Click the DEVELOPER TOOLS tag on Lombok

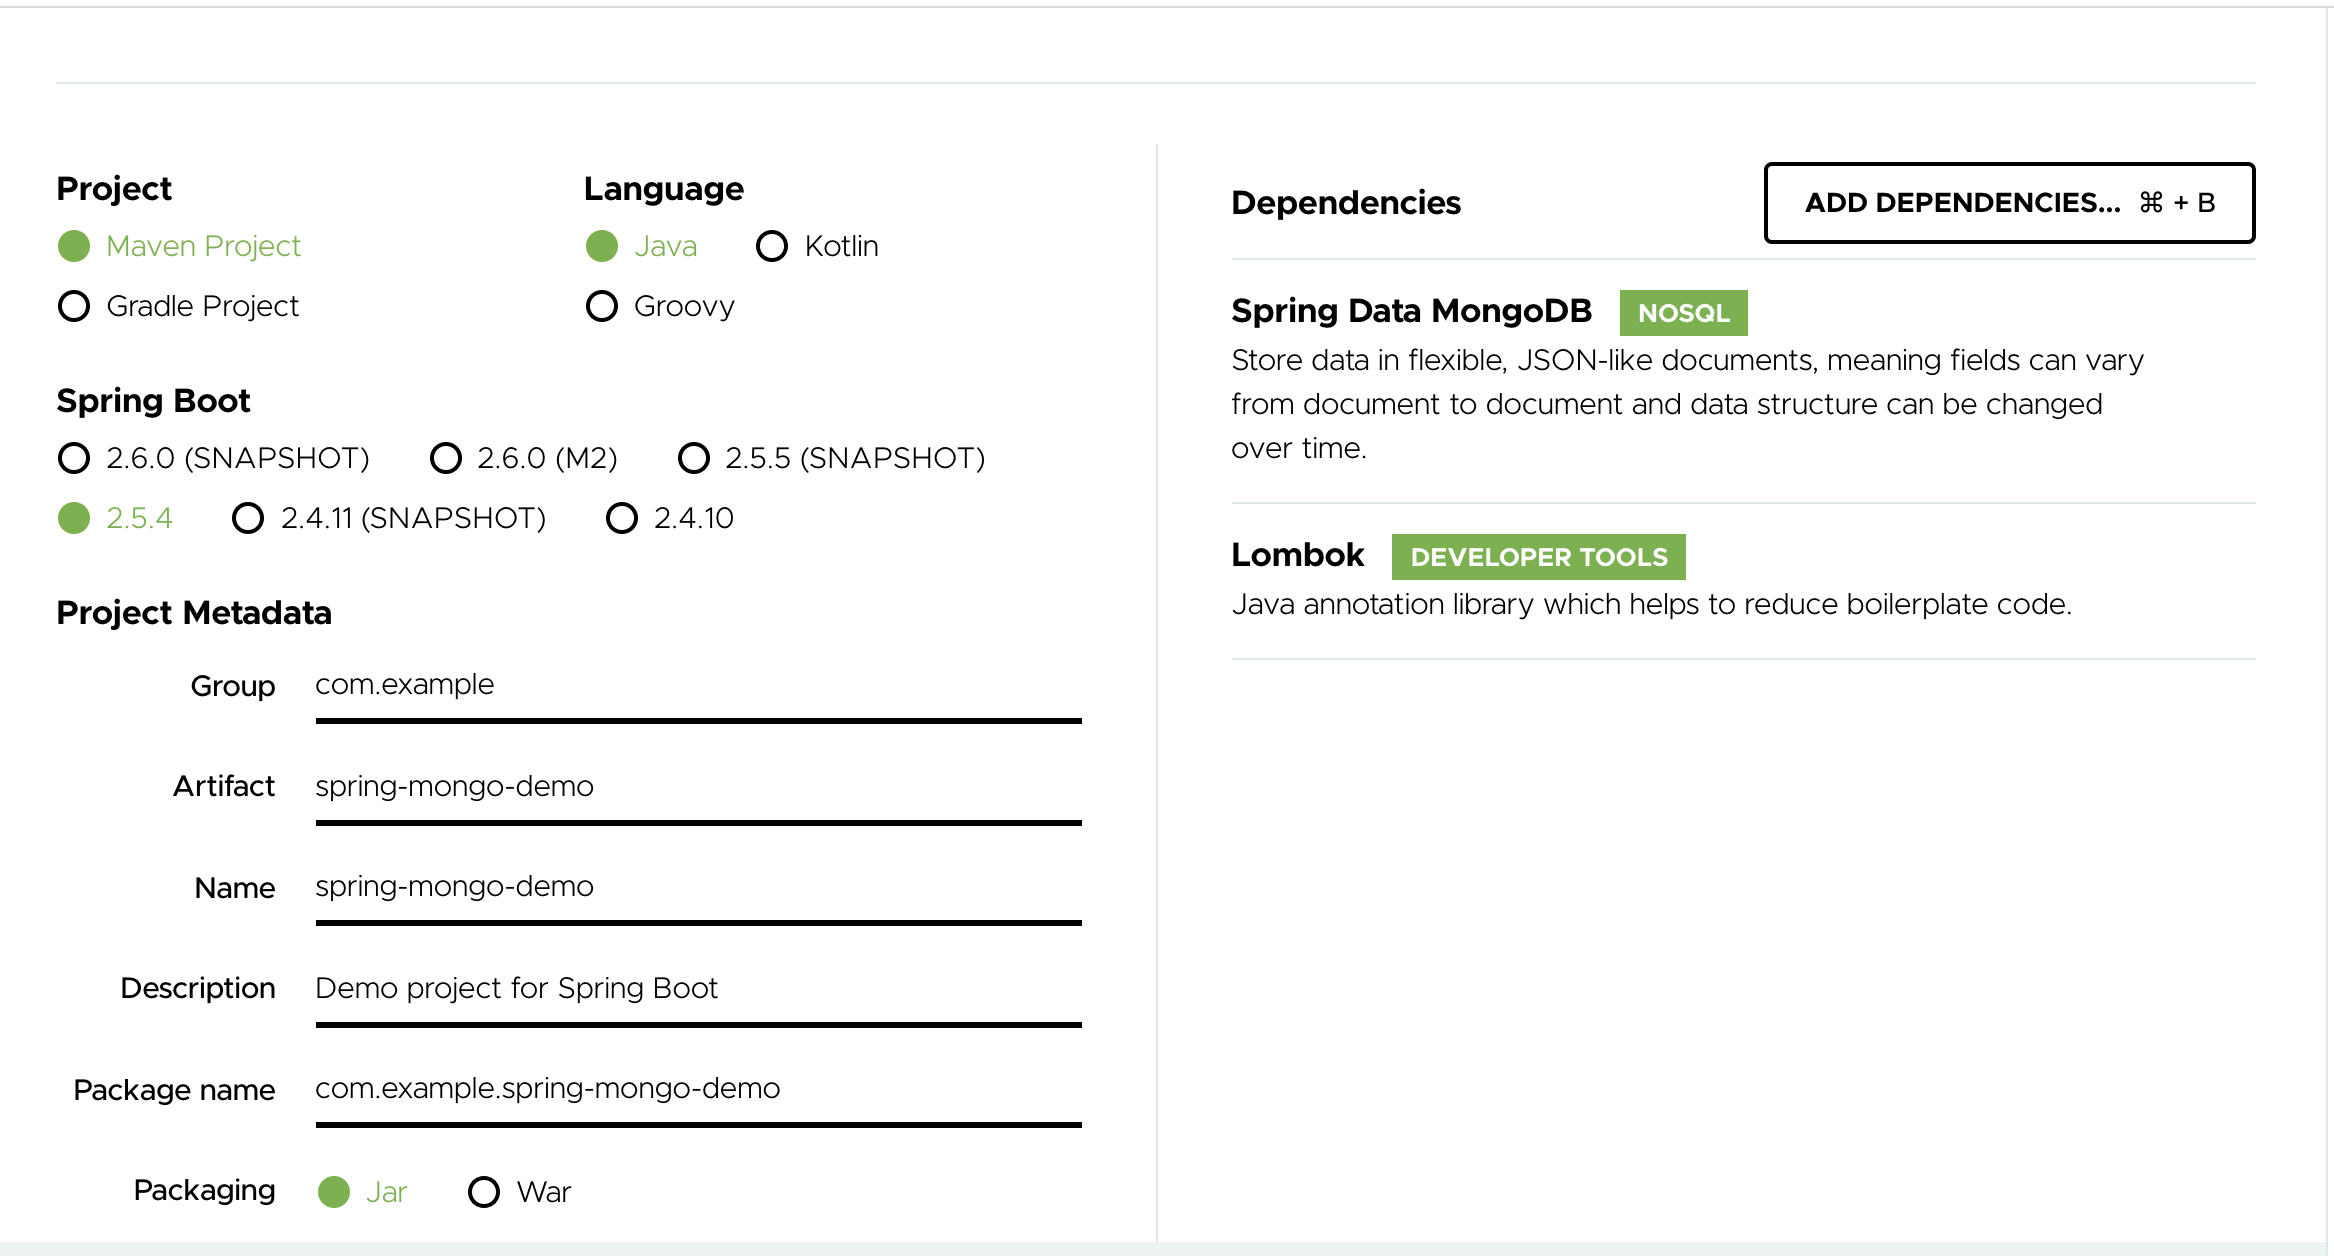click(x=1538, y=557)
